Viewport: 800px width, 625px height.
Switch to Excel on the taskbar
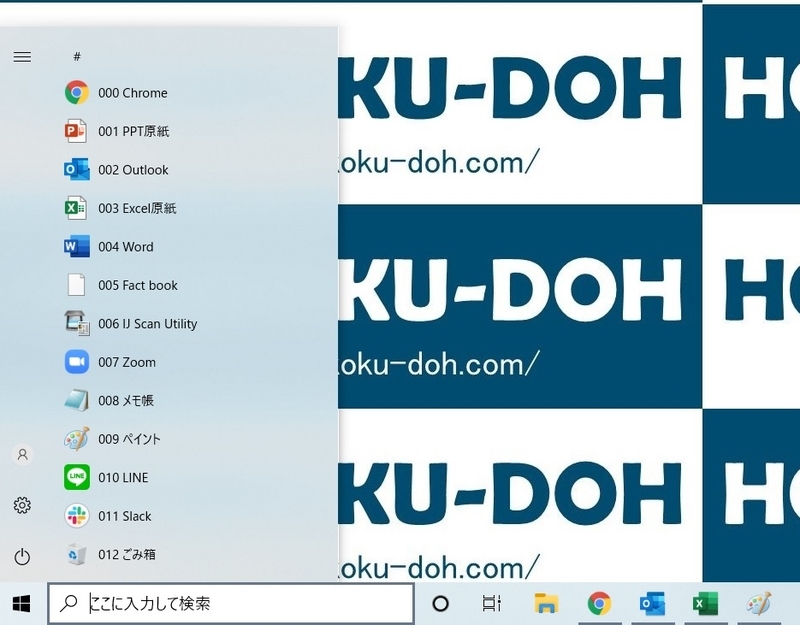tap(706, 604)
